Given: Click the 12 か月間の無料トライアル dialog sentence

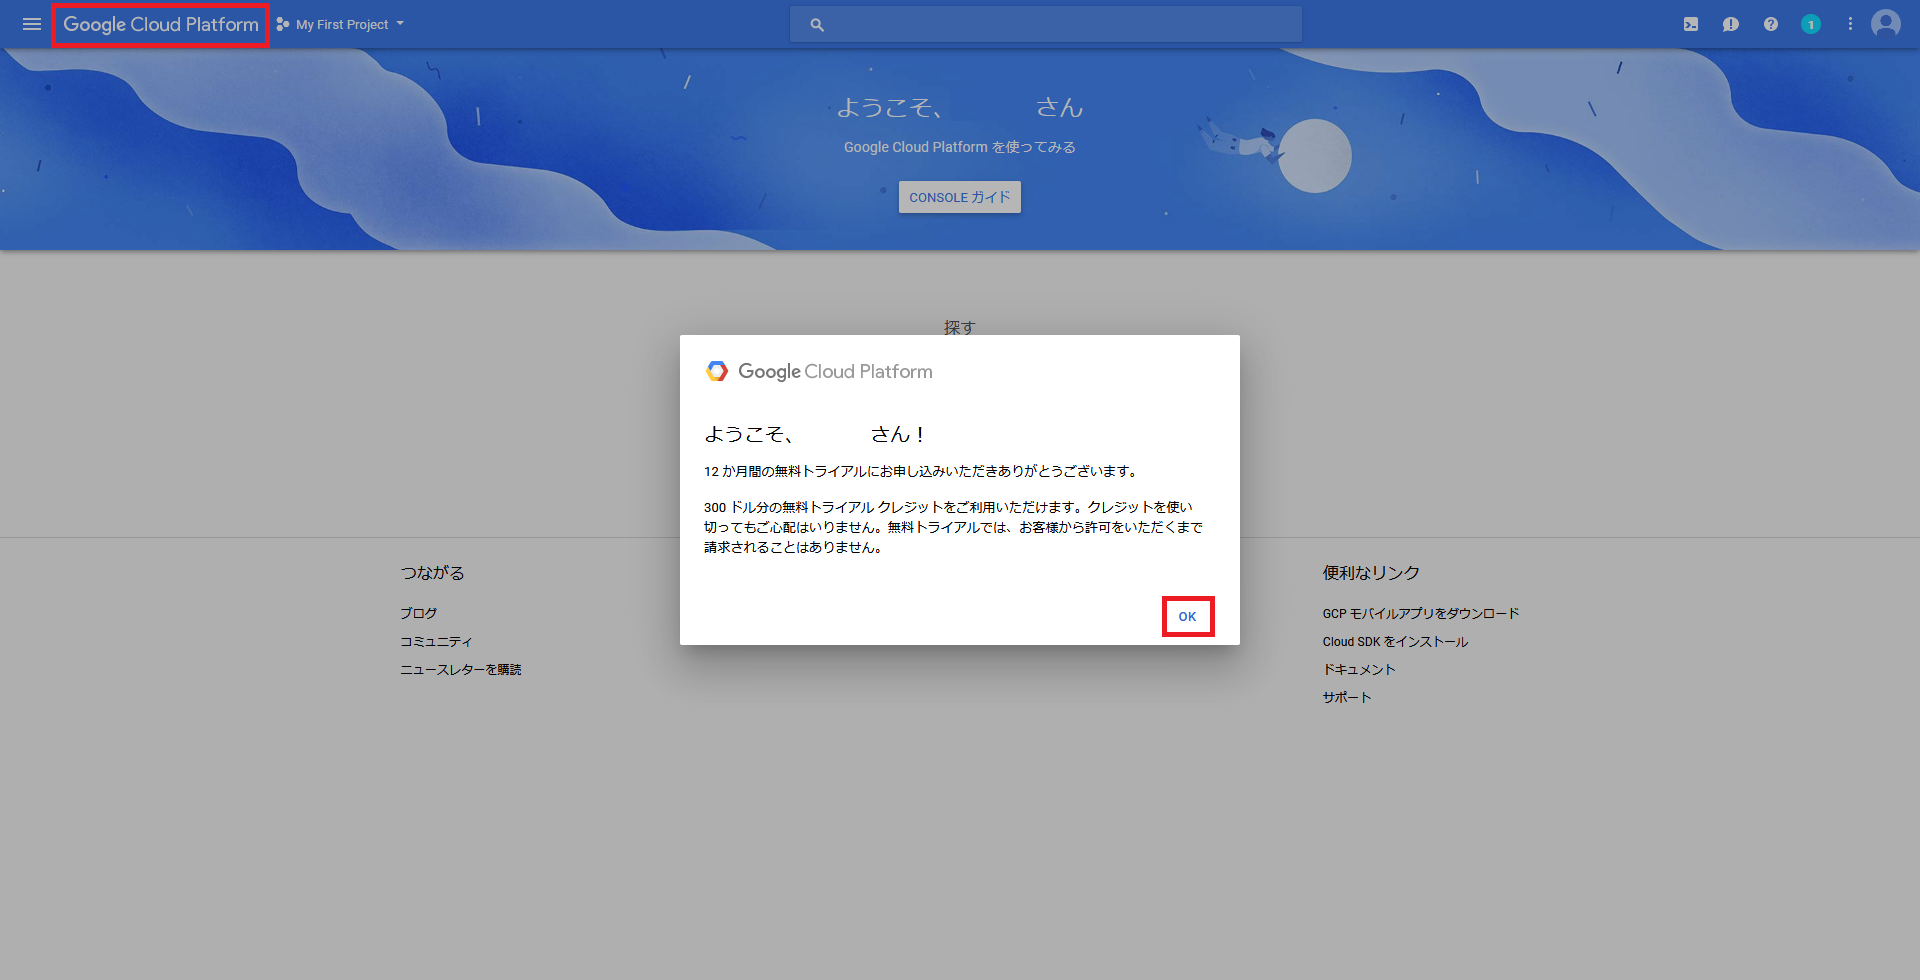Looking at the screenshot, I should tap(921, 471).
